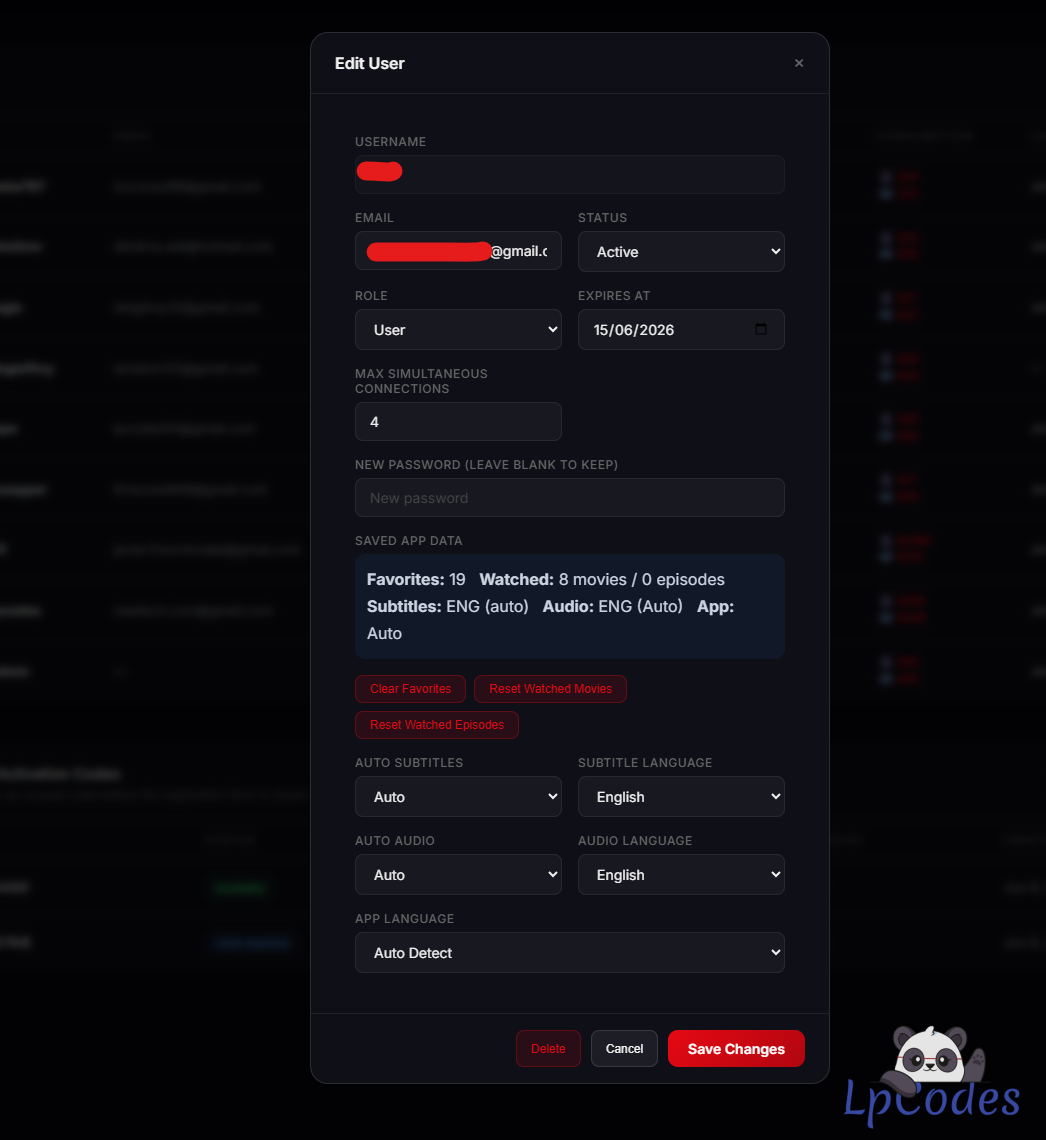Screen dimensions: 1046x1140
Task: Expand the Auto Subtitles dropdown
Action: [458, 796]
